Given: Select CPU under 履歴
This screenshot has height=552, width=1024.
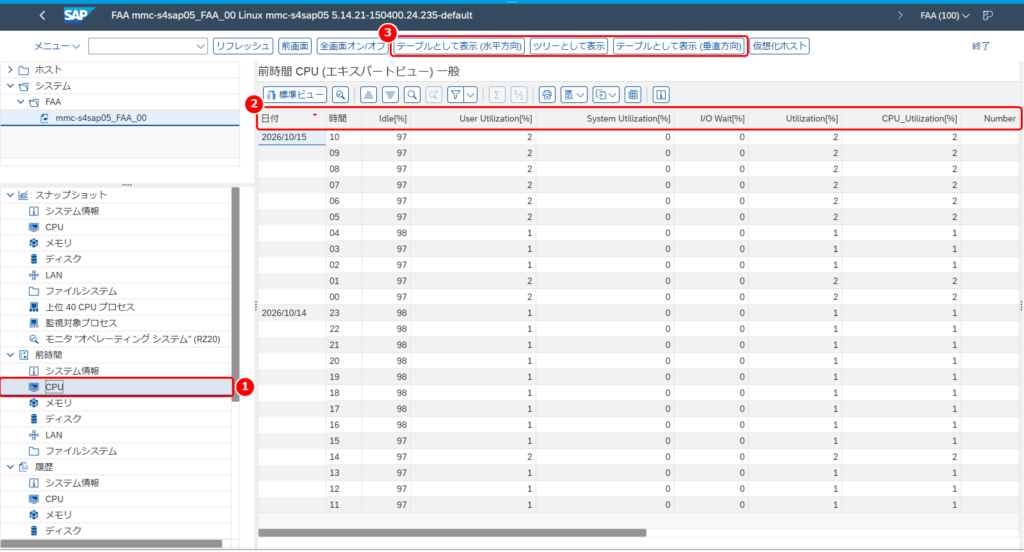Looking at the screenshot, I should (x=54, y=499).
